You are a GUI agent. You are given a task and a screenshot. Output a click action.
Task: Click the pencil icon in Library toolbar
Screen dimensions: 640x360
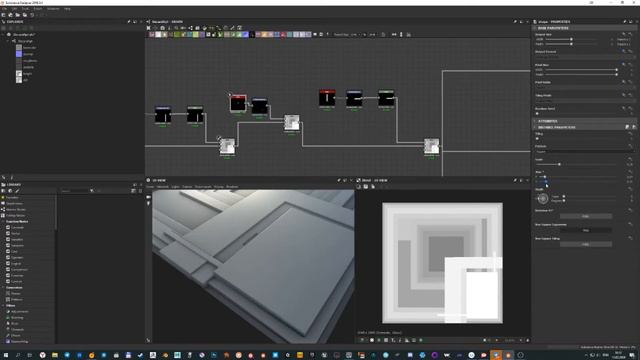[x=17, y=191]
